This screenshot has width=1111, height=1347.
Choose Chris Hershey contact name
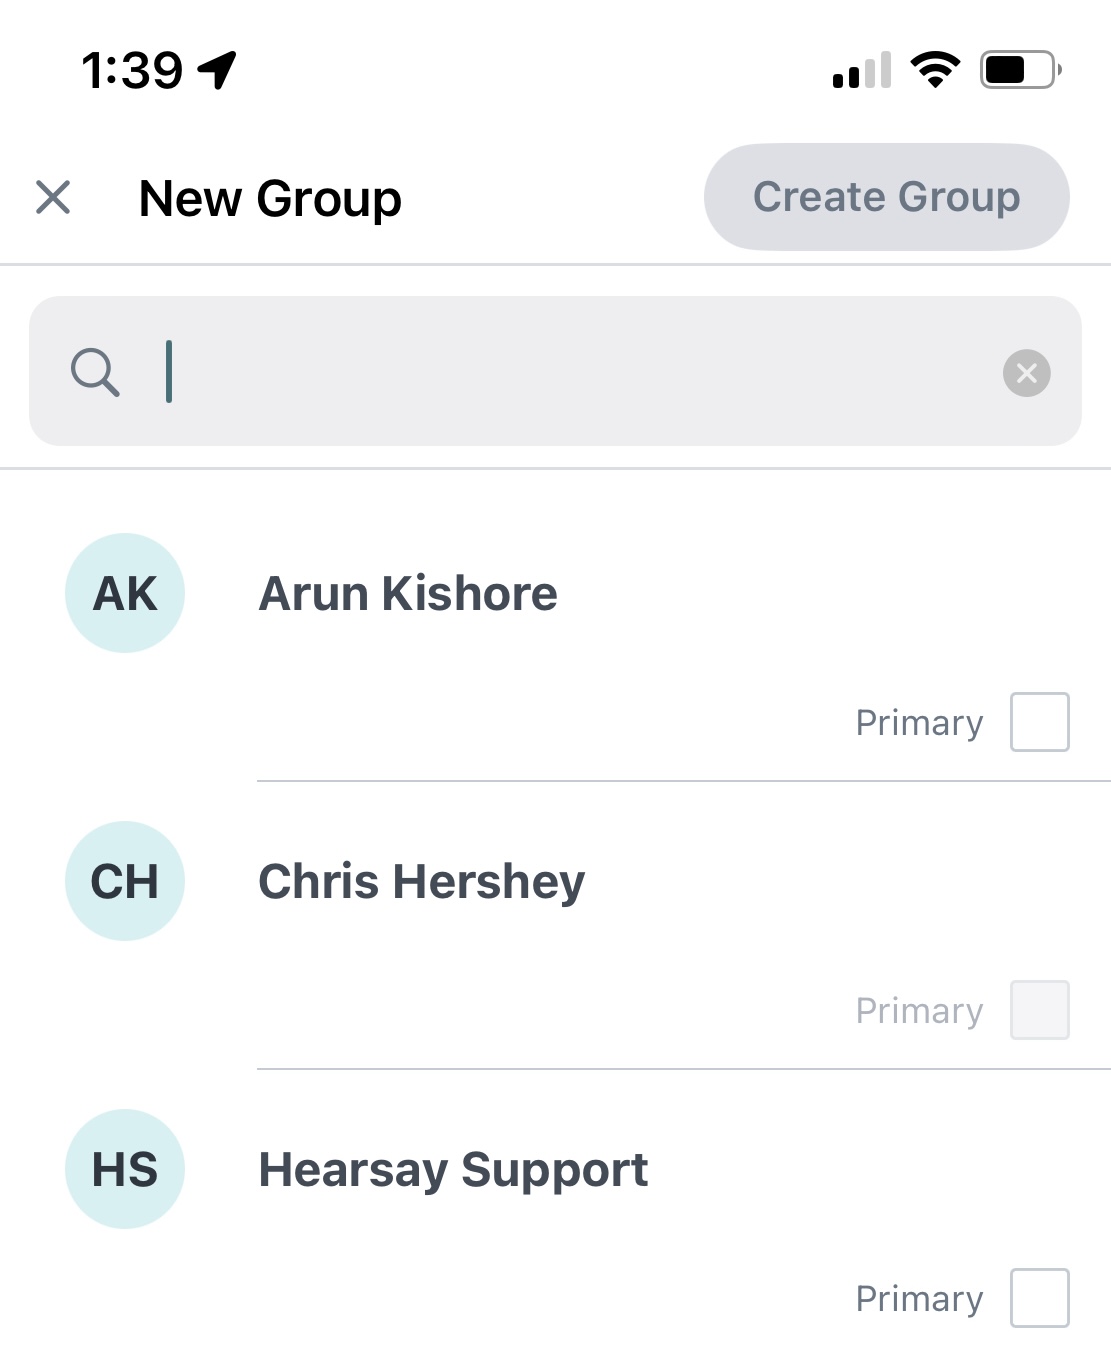pyautogui.click(x=422, y=882)
